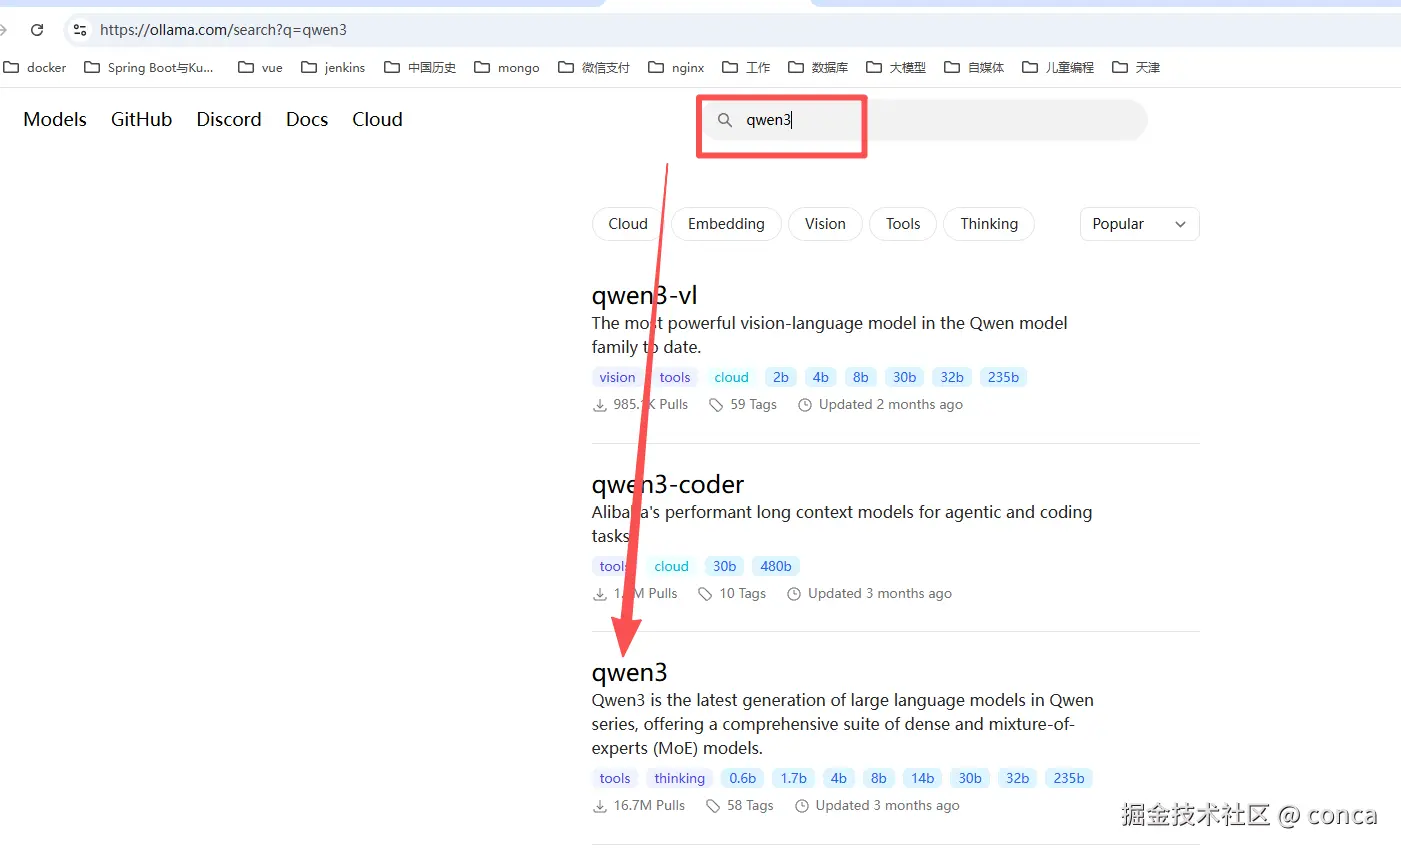Open the qwen3-coder model page

tap(668, 485)
